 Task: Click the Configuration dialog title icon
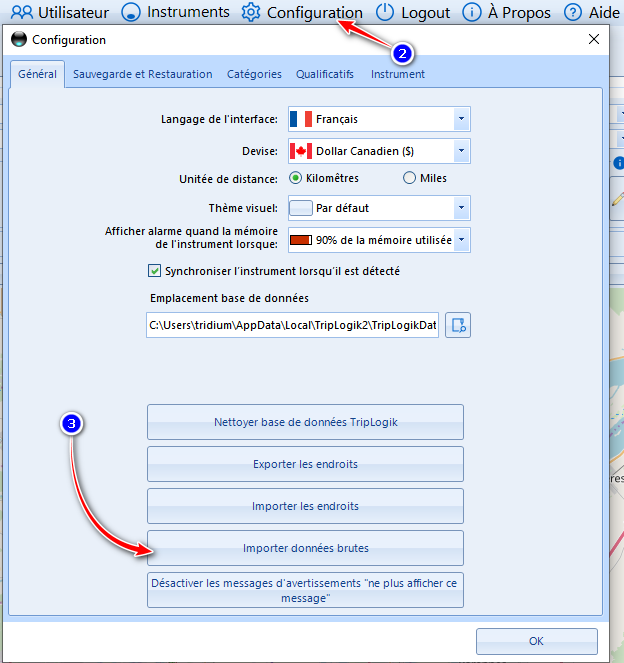(19, 39)
